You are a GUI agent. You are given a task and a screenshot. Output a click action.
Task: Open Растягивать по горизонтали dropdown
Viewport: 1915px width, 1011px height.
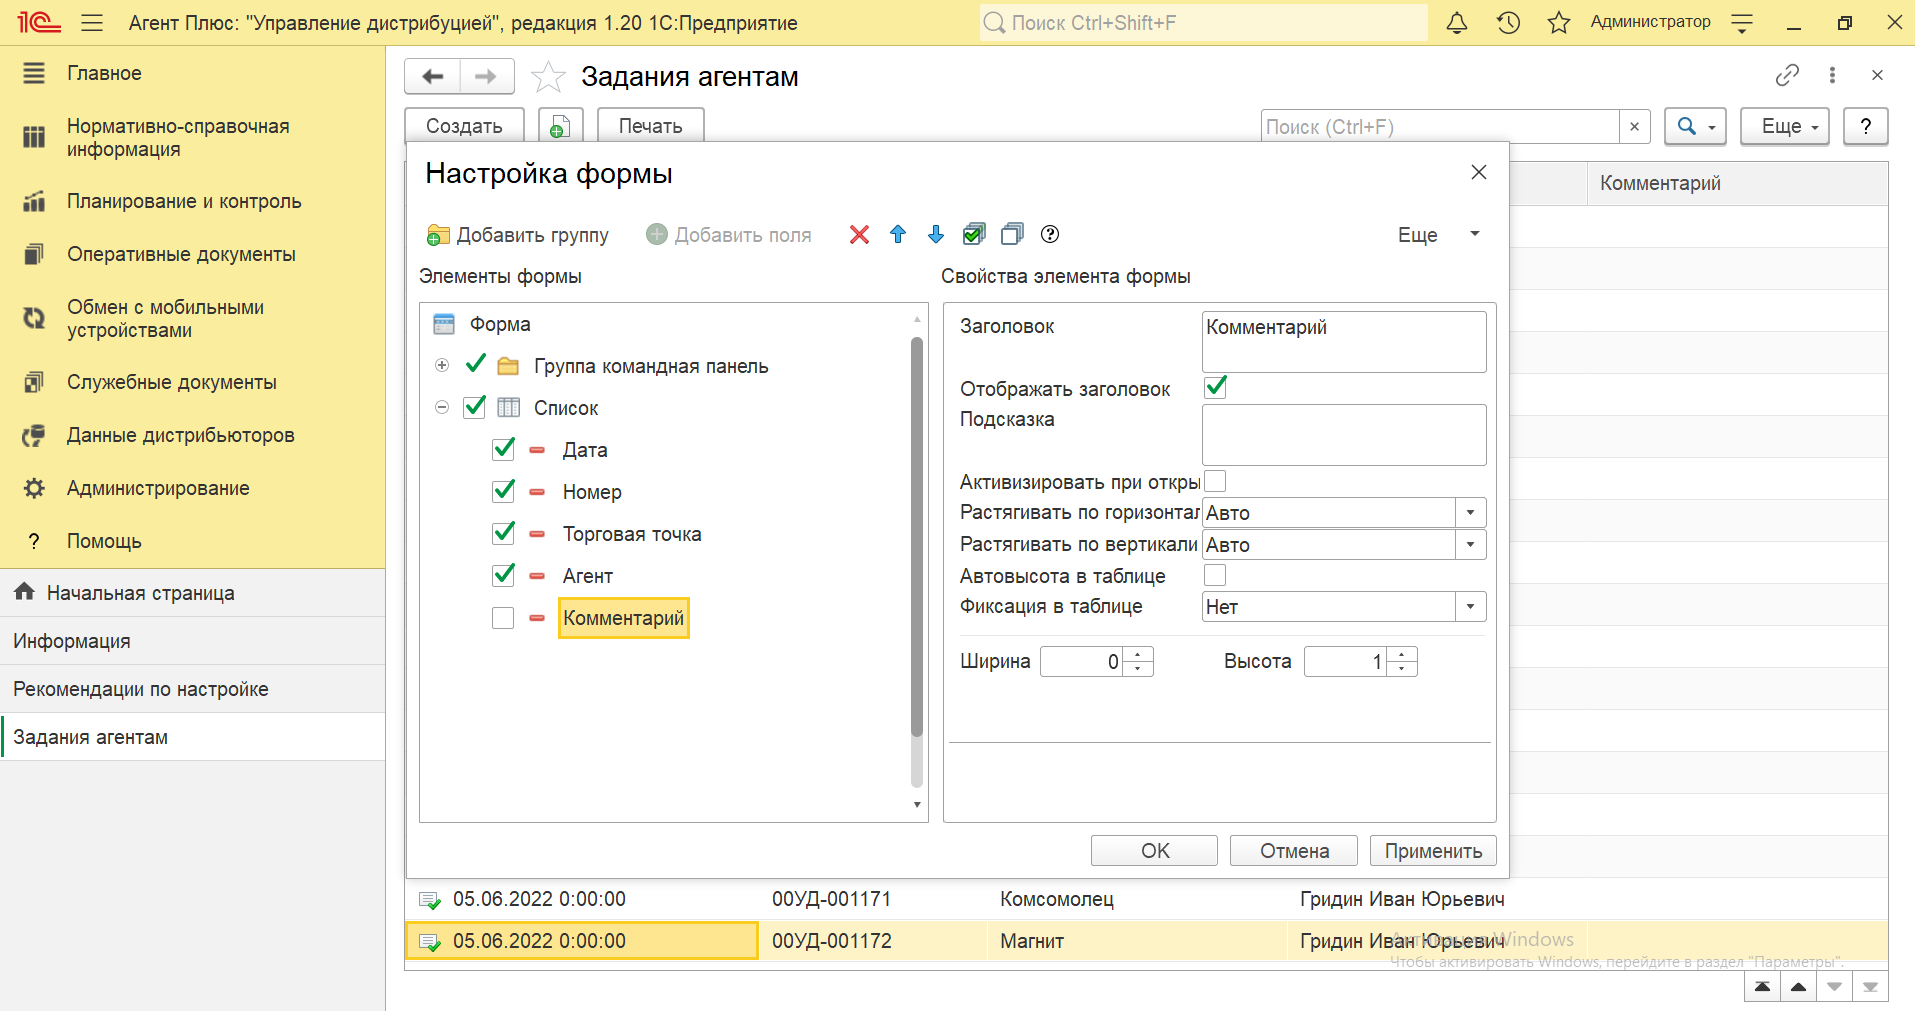point(1470,513)
